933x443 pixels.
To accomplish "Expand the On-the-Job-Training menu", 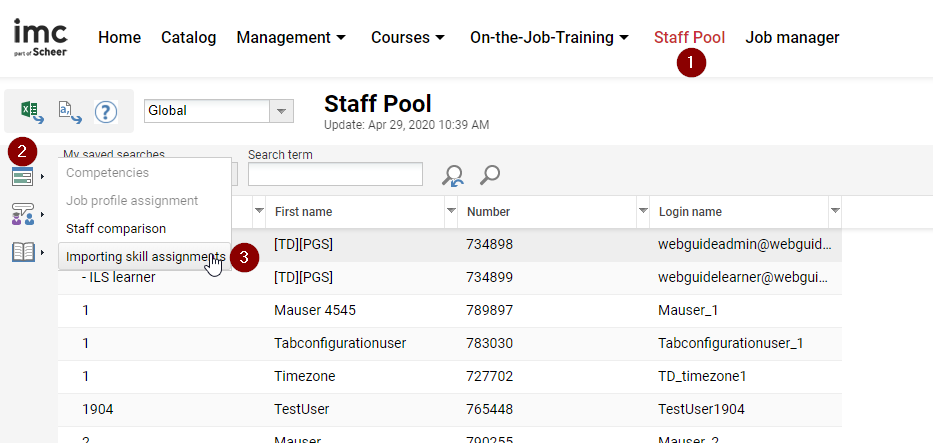I will coord(549,38).
